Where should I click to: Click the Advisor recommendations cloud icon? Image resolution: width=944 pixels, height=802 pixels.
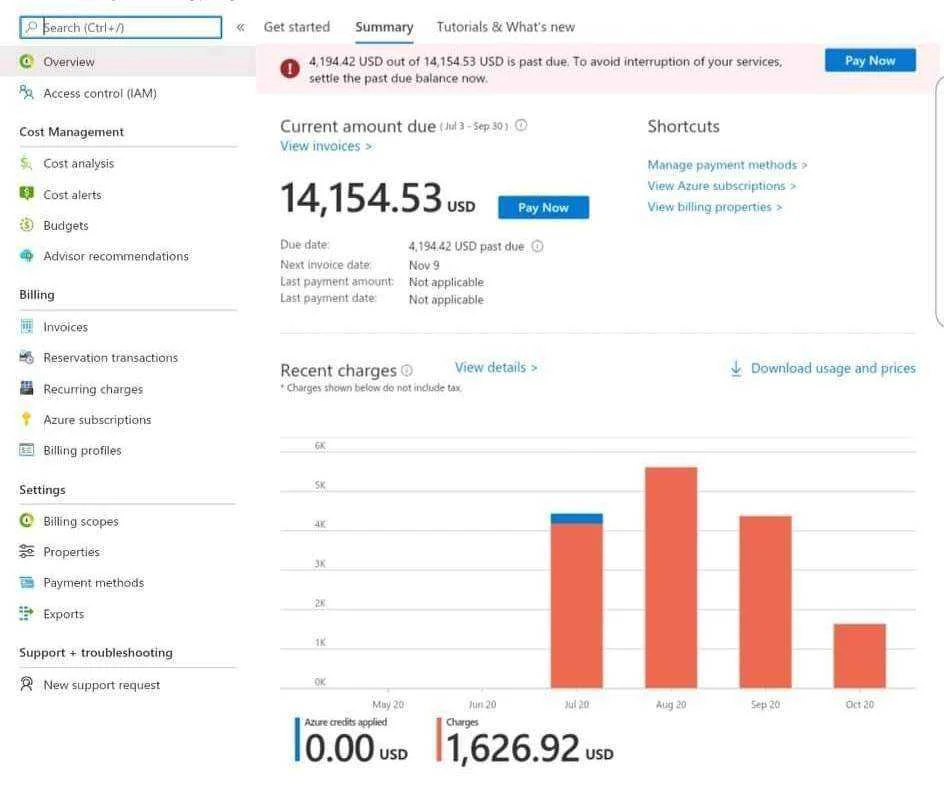coord(26,255)
